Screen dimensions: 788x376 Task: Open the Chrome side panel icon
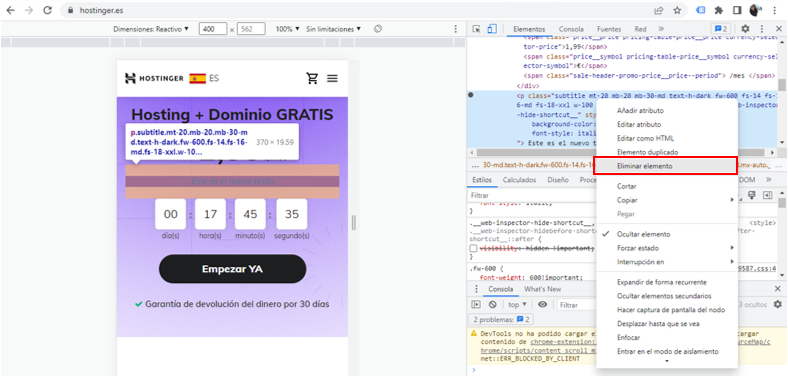coord(737,10)
